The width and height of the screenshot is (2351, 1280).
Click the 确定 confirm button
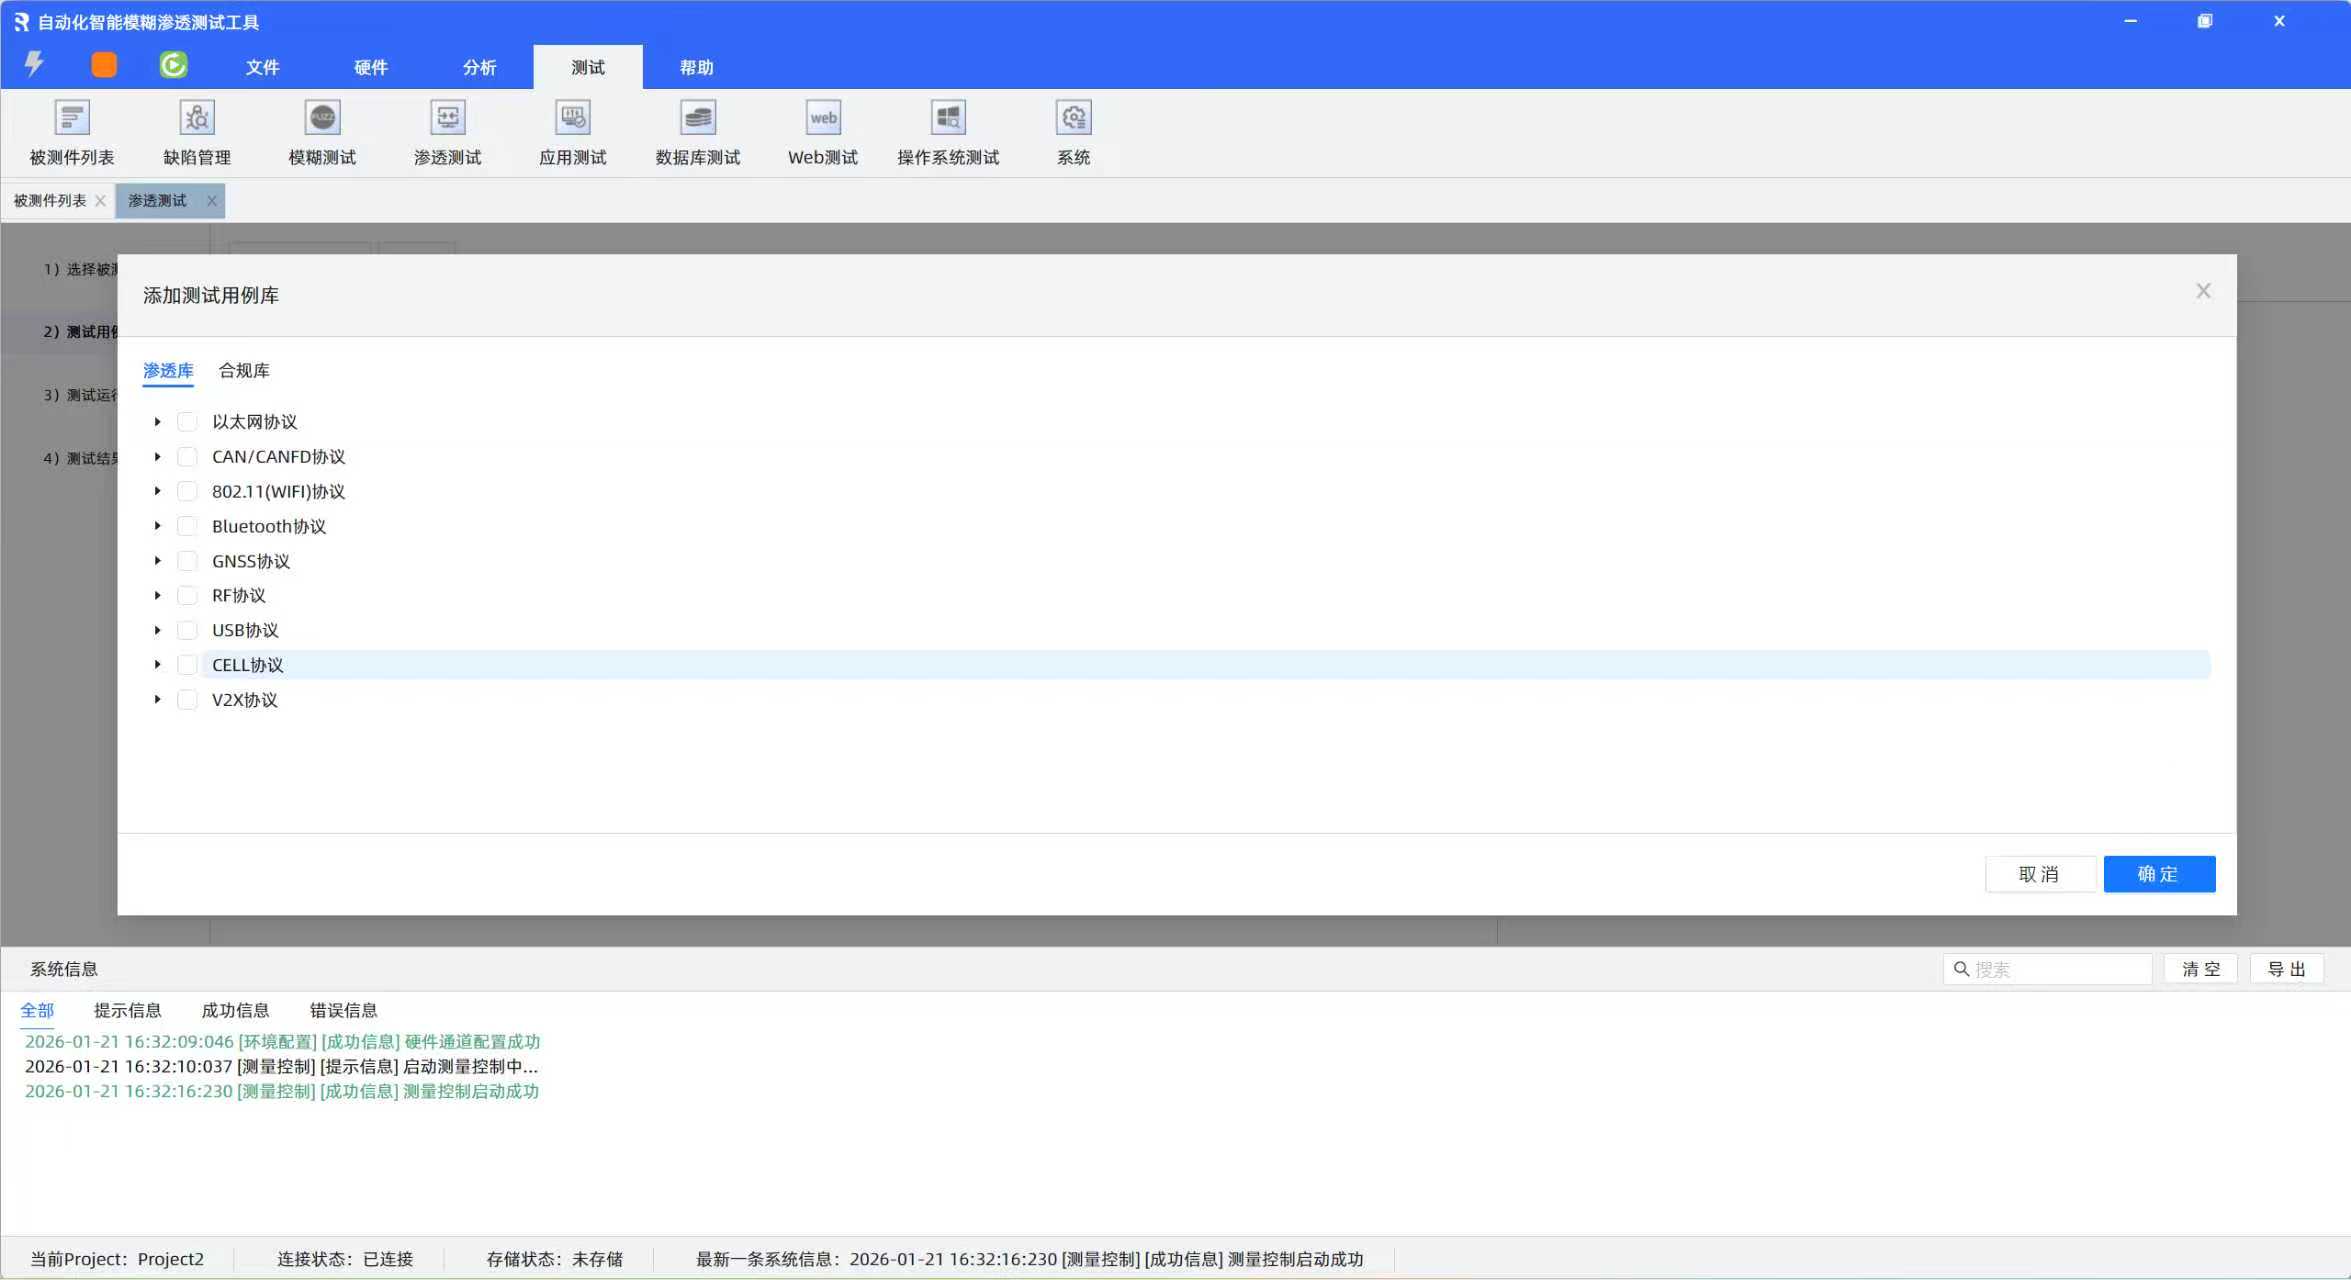[2159, 874]
